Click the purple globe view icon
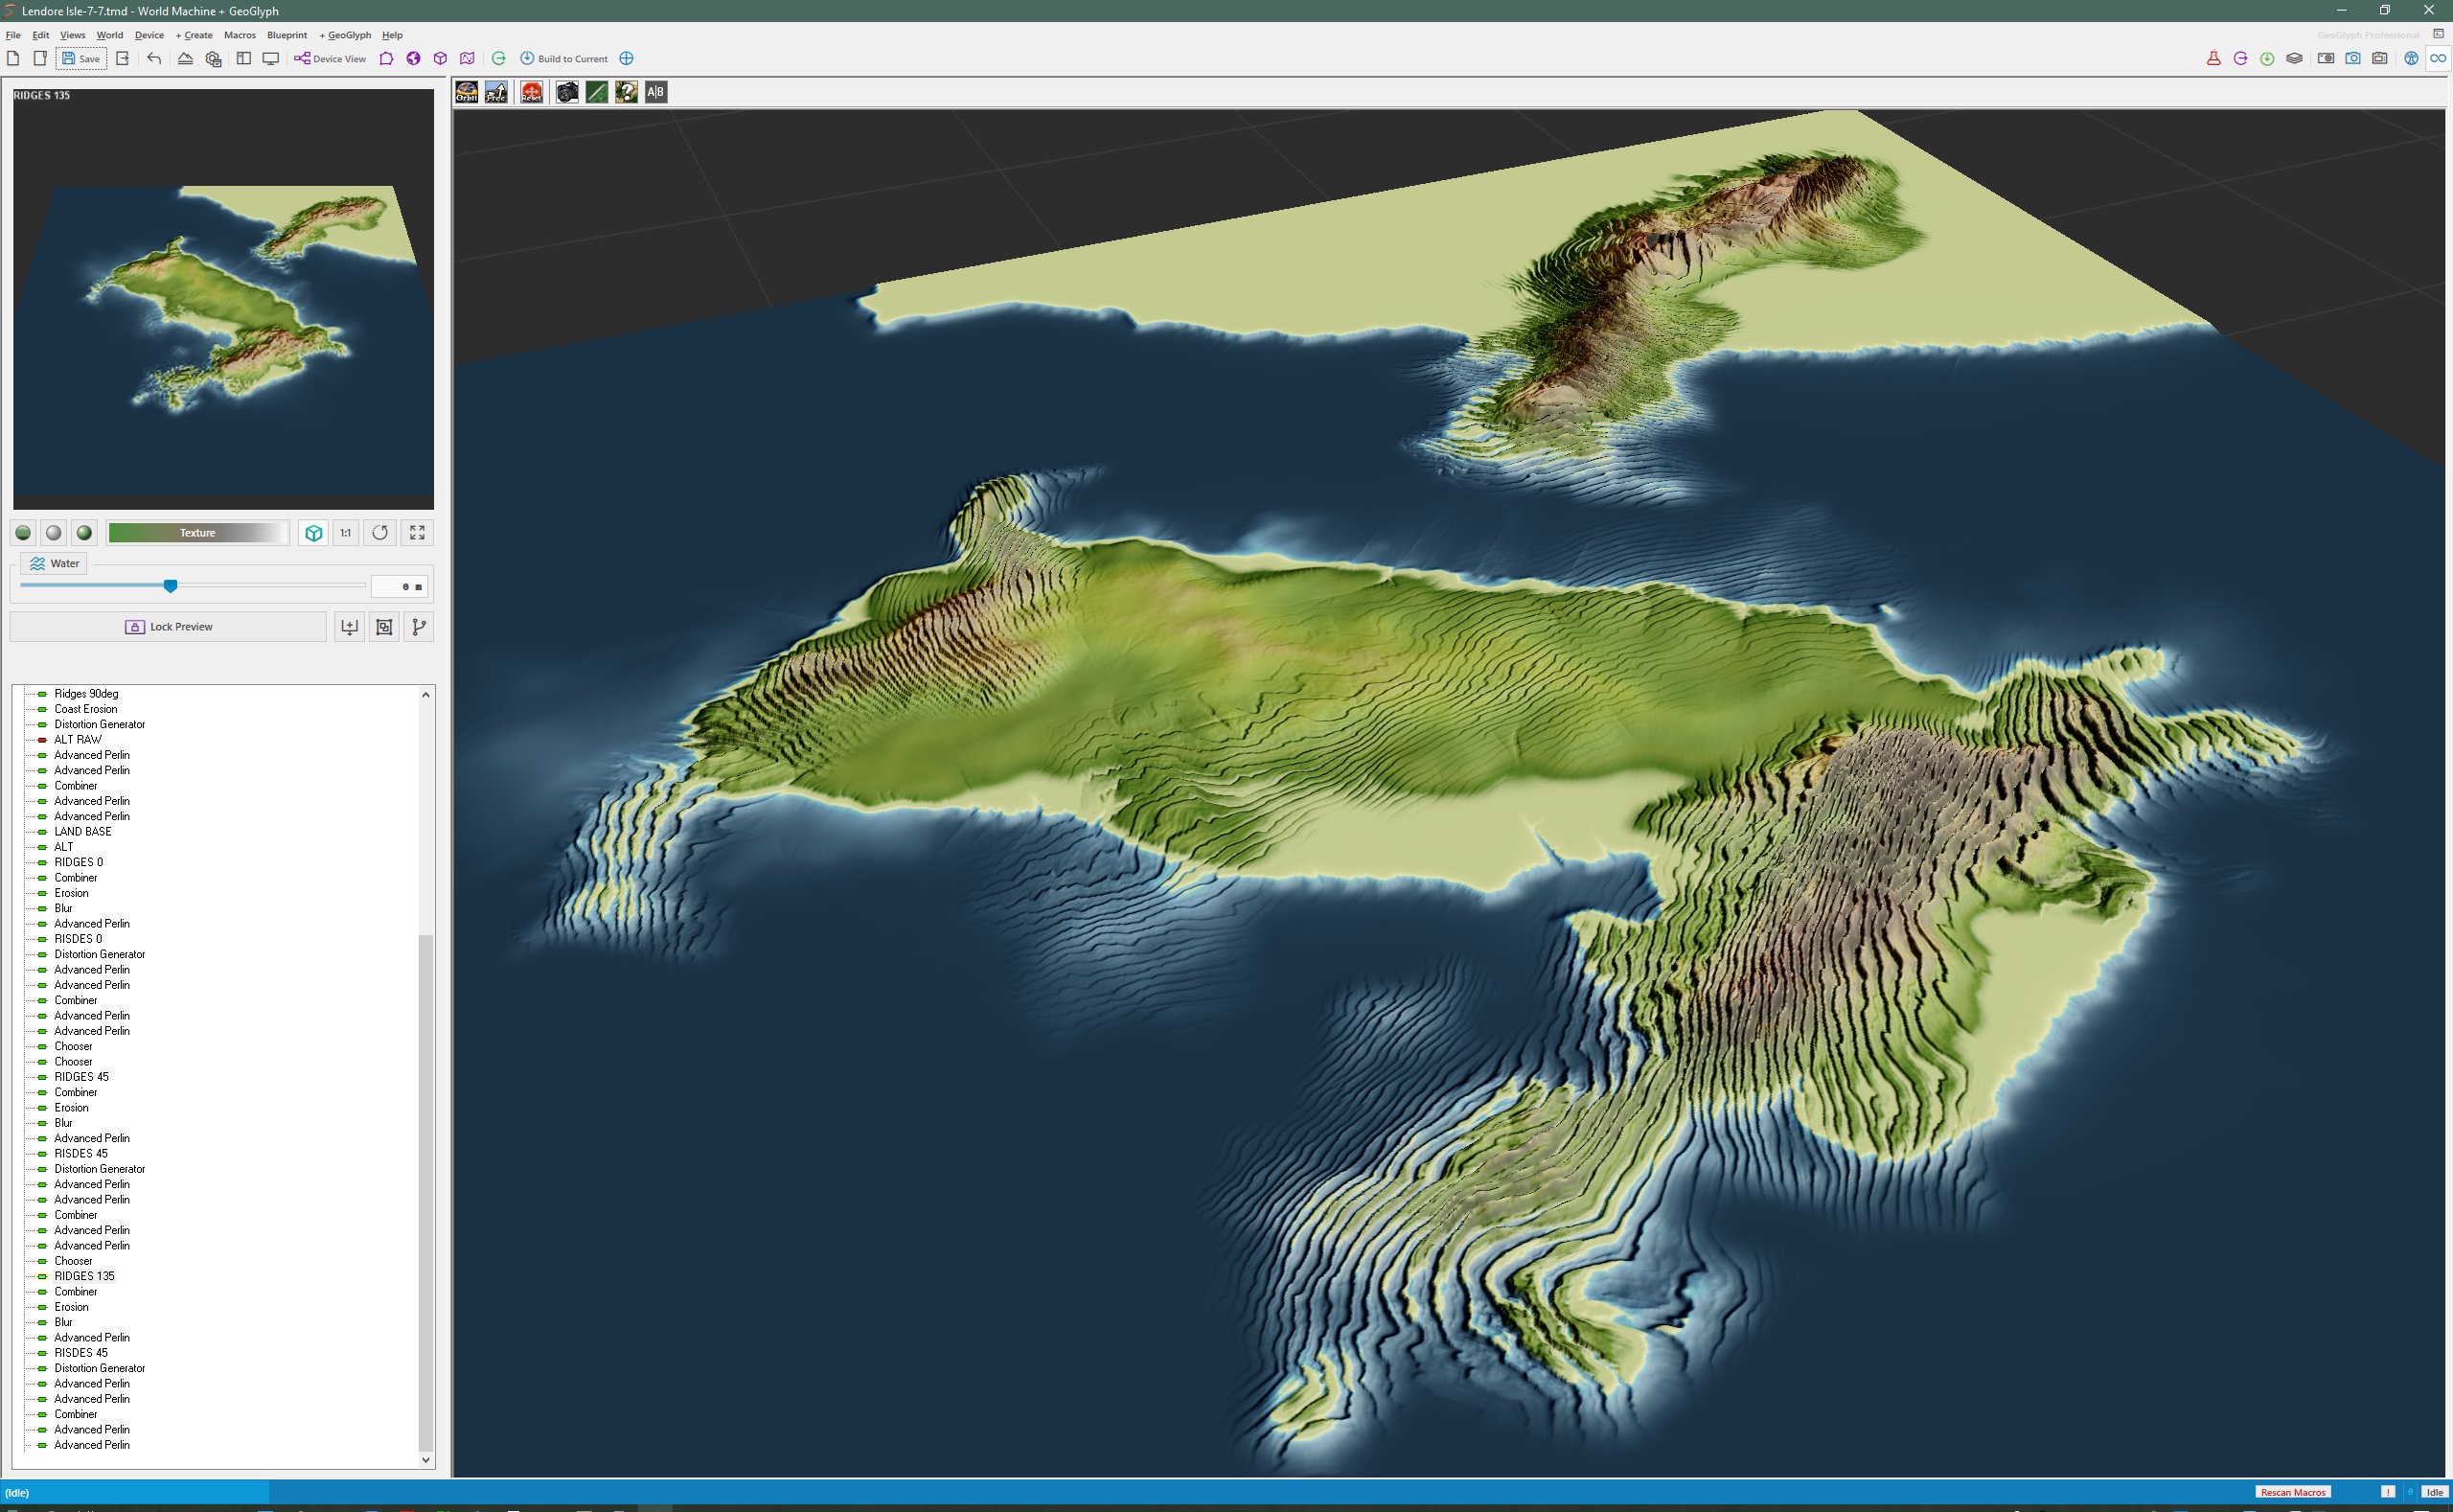 click(413, 59)
